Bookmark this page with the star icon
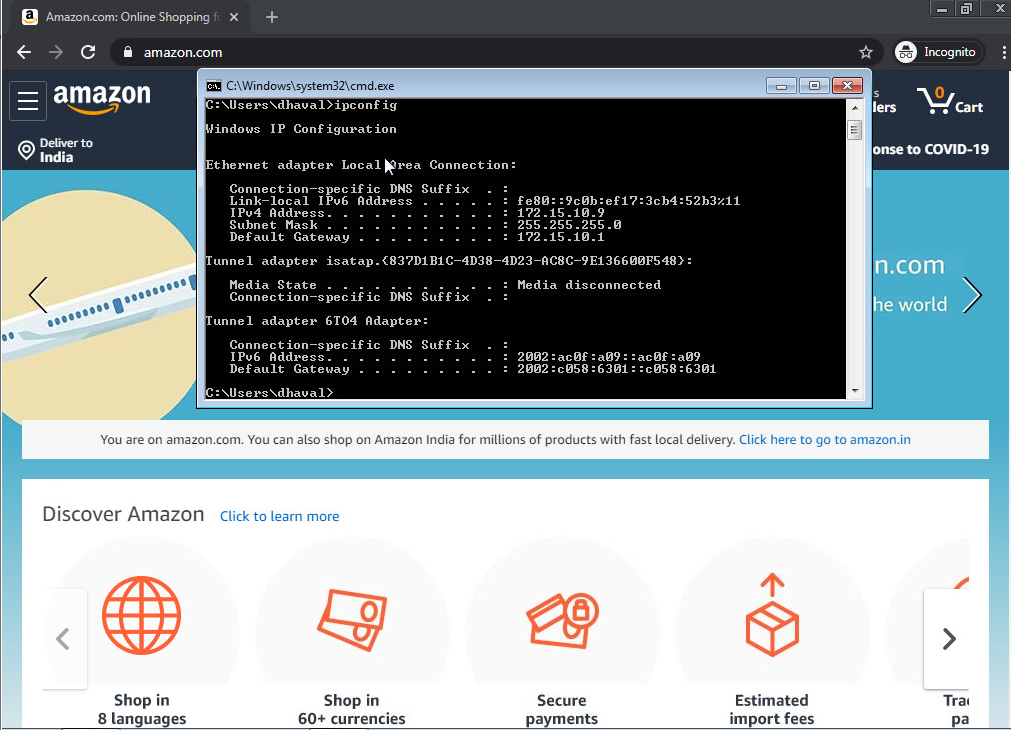1011x730 pixels. coord(865,52)
